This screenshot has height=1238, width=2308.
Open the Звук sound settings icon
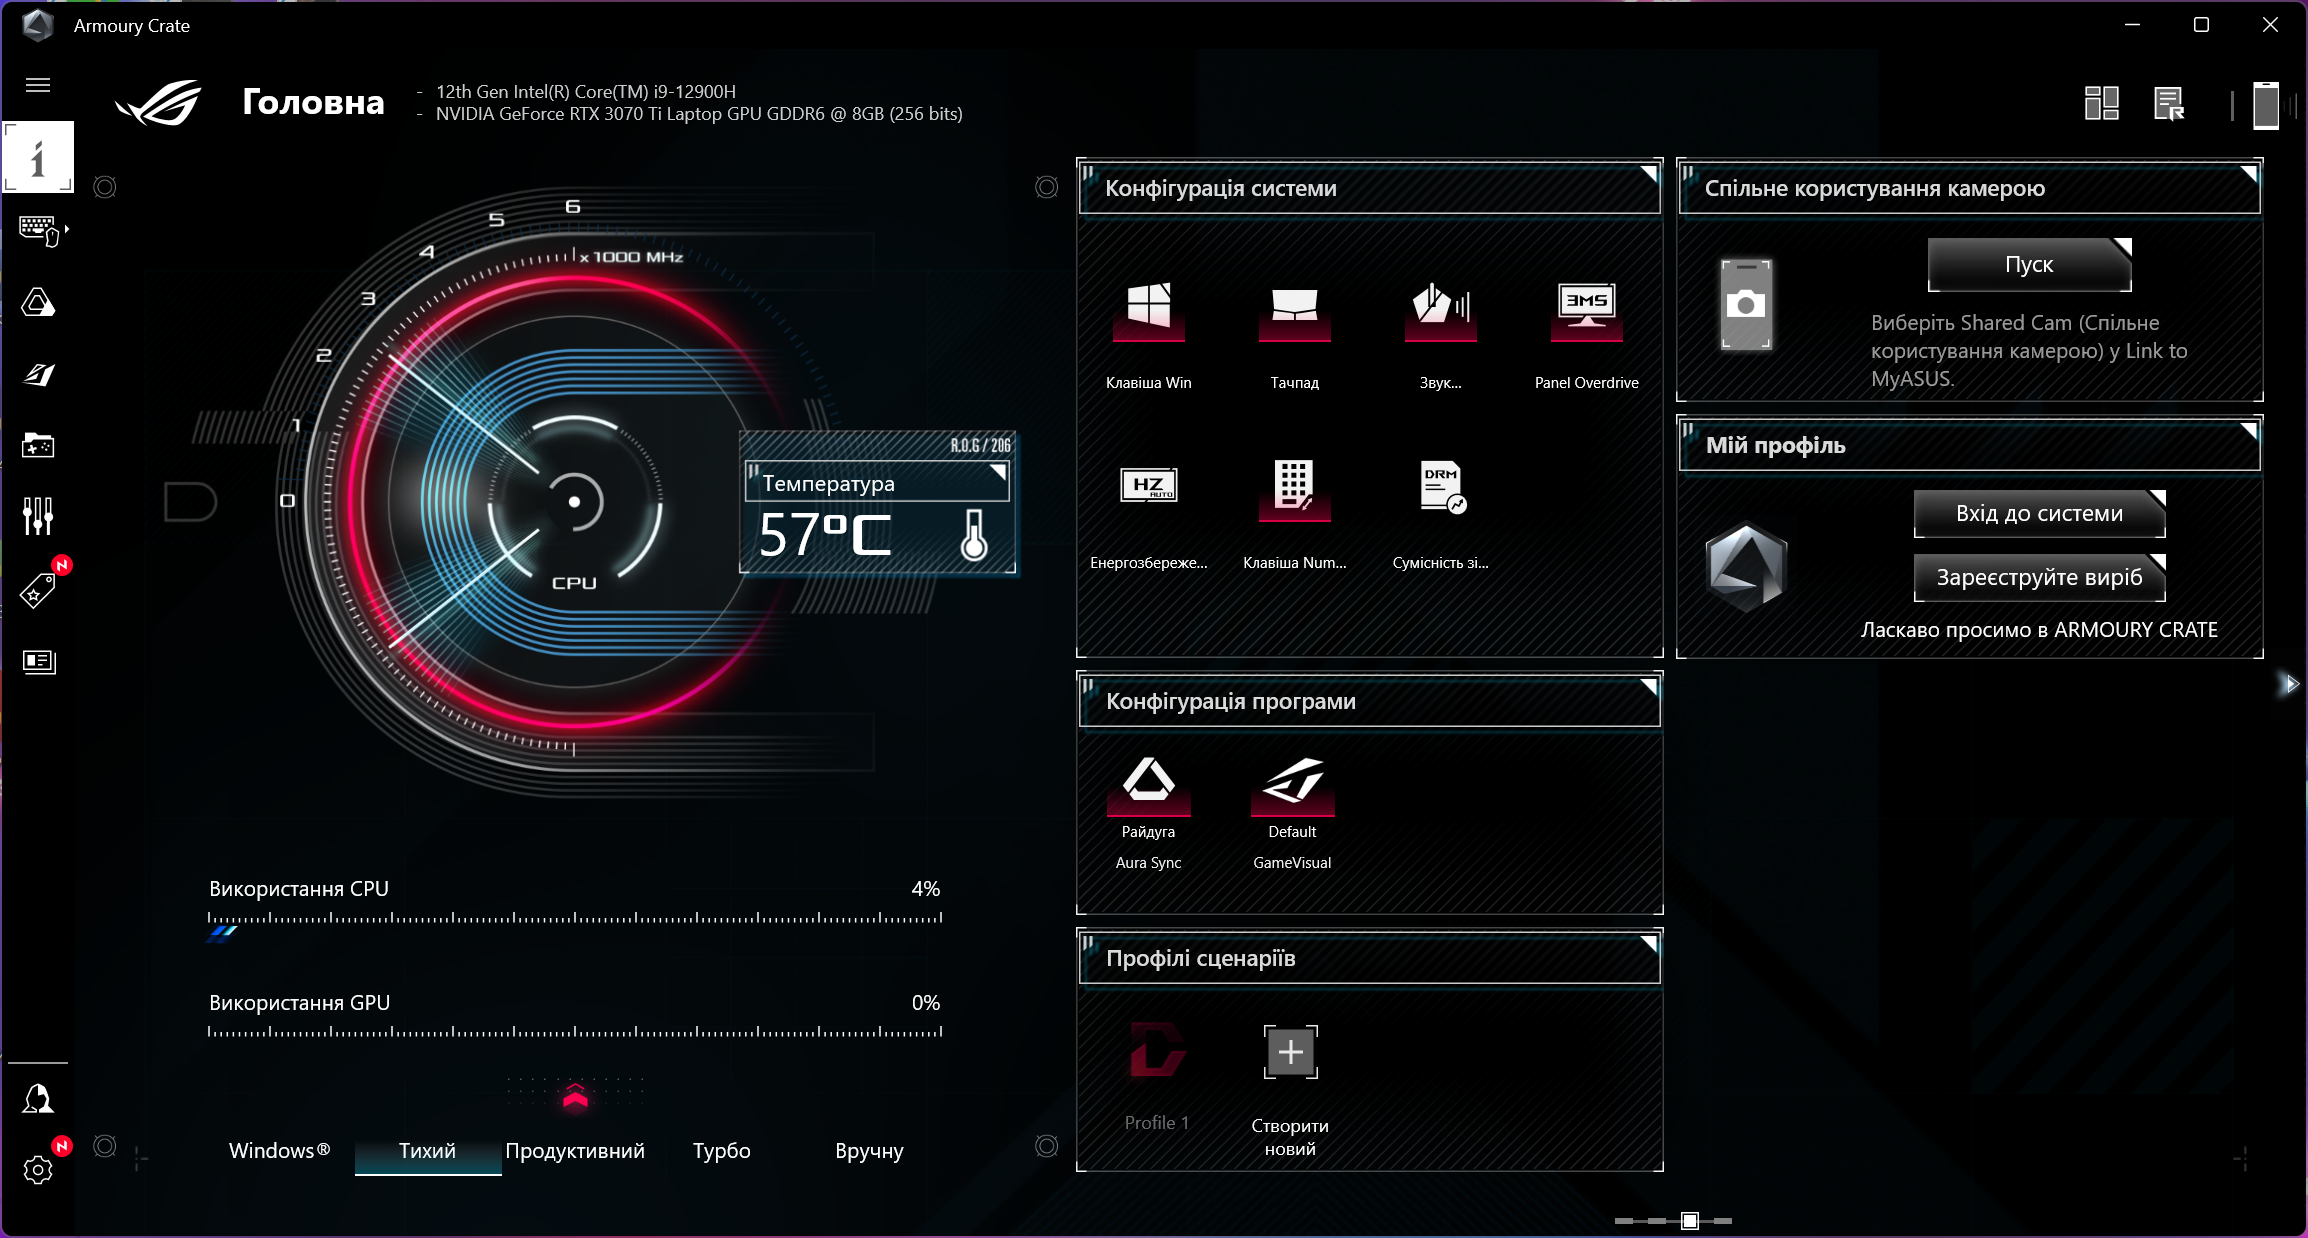(x=1440, y=308)
